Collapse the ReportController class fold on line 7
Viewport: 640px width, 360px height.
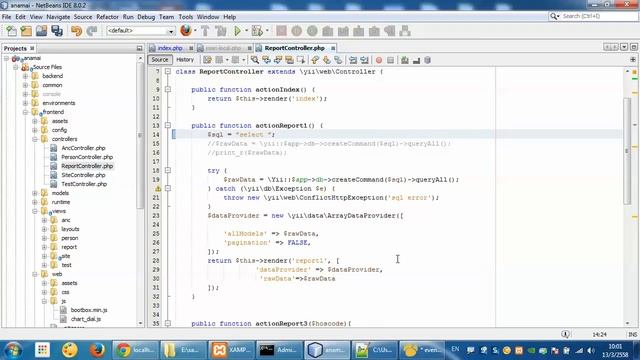click(168, 71)
